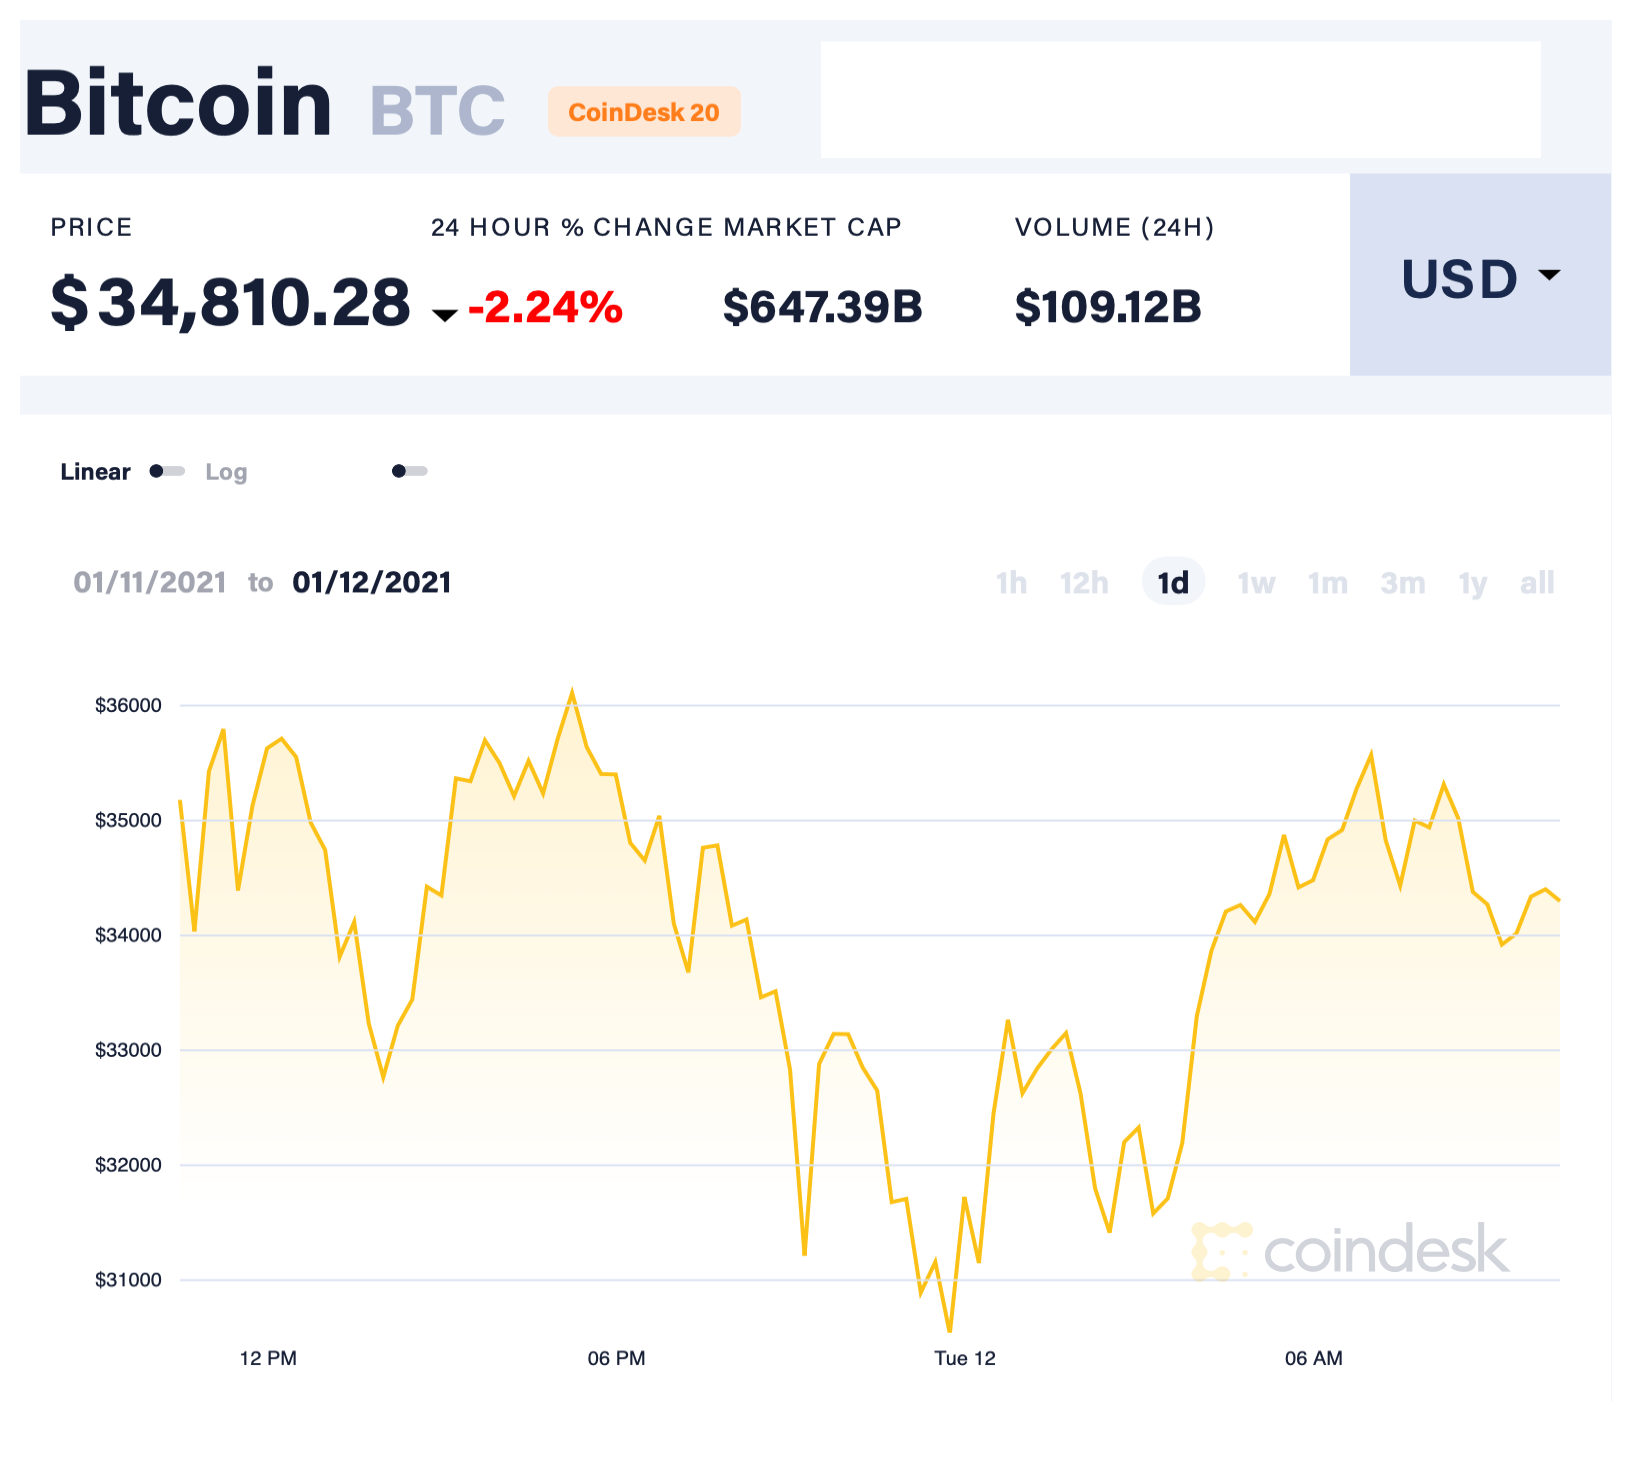Click the price change down arrow
This screenshot has width=1632, height=1462.
pos(444,315)
